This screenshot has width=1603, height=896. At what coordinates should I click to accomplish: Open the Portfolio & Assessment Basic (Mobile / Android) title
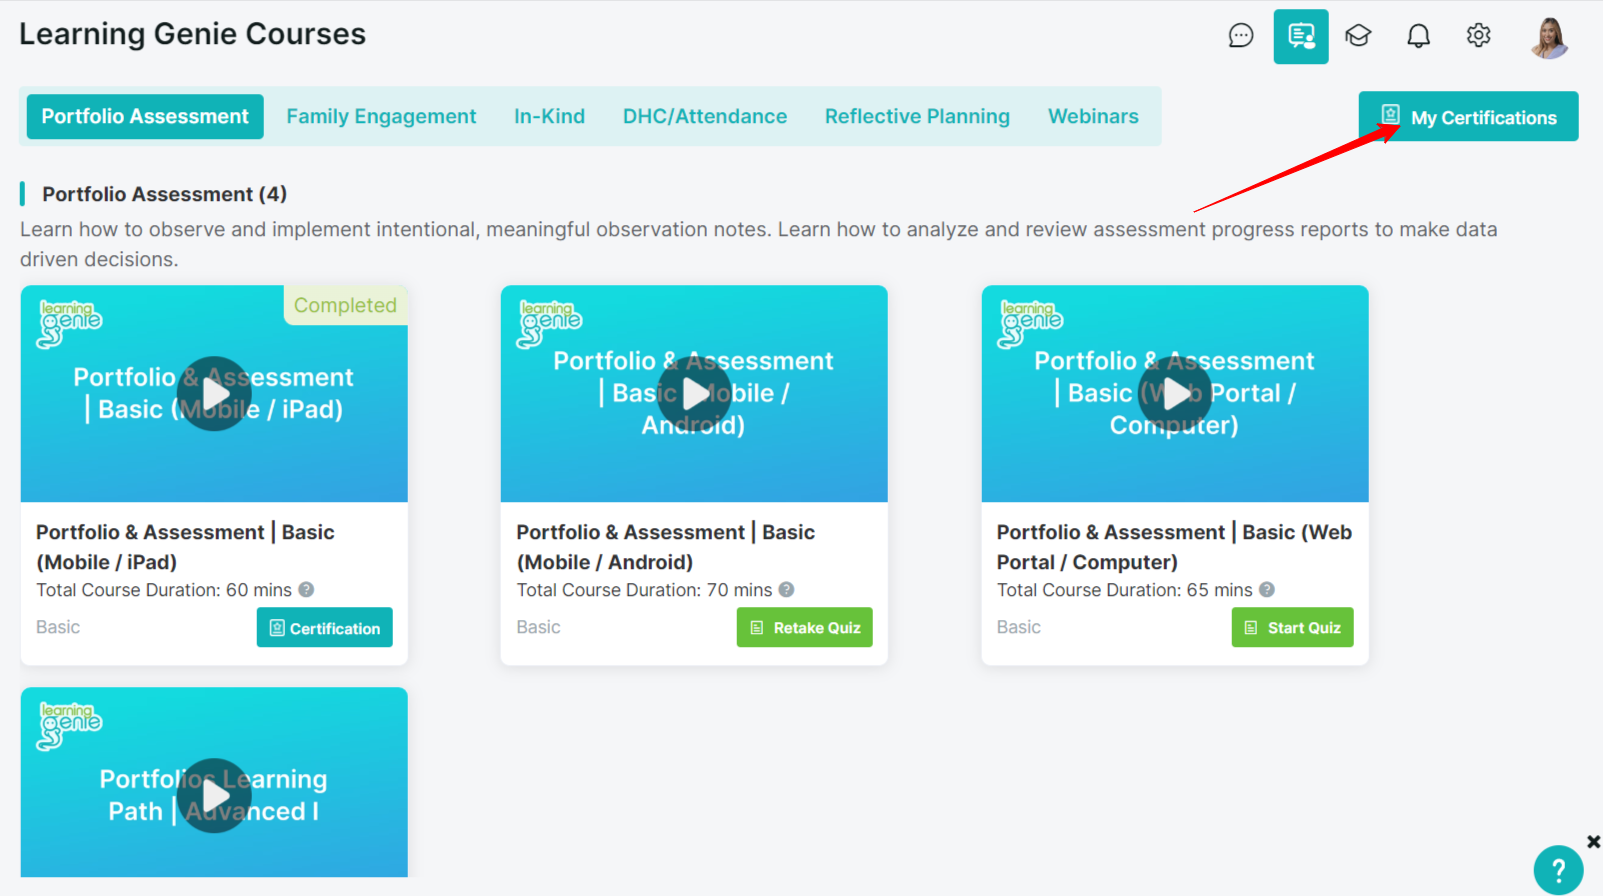coord(666,547)
